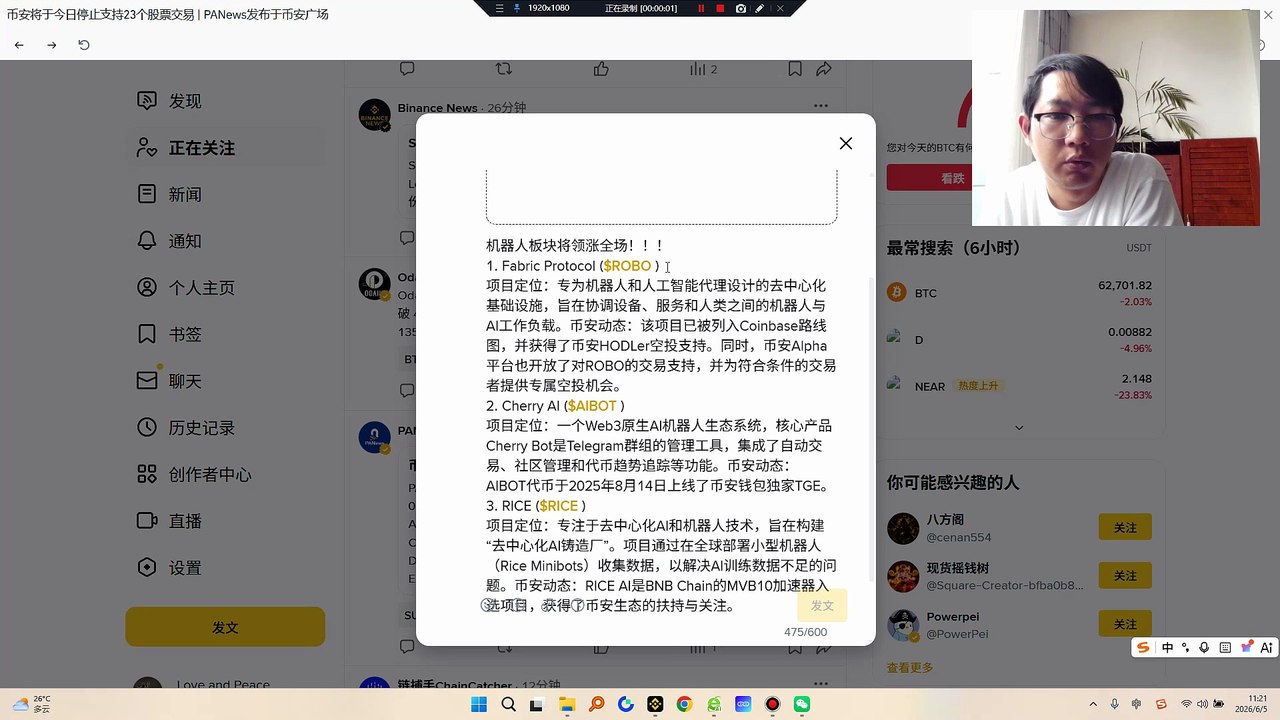Open the red recorder app in taskbar
The width and height of the screenshot is (1280, 720).
click(772, 704)
